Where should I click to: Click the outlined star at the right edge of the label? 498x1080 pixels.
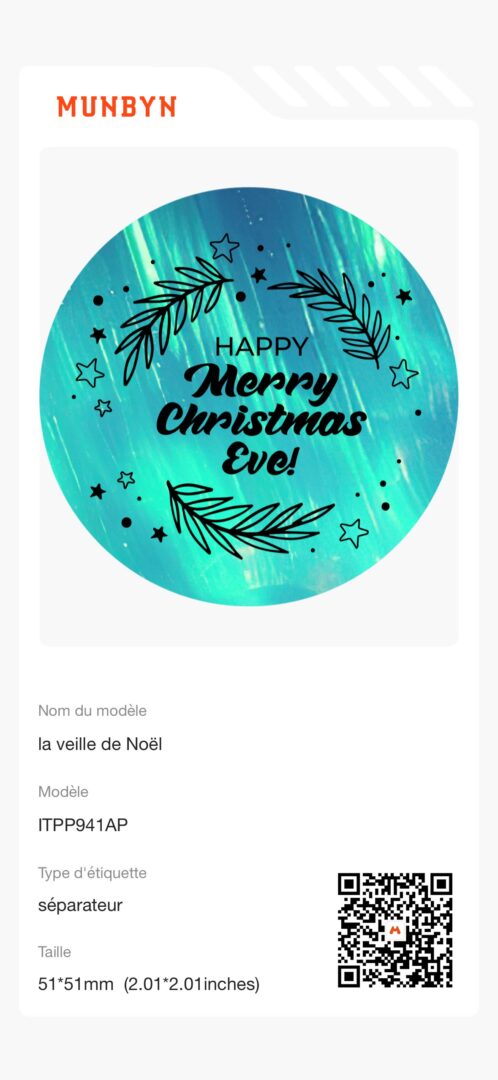point(403,373)
